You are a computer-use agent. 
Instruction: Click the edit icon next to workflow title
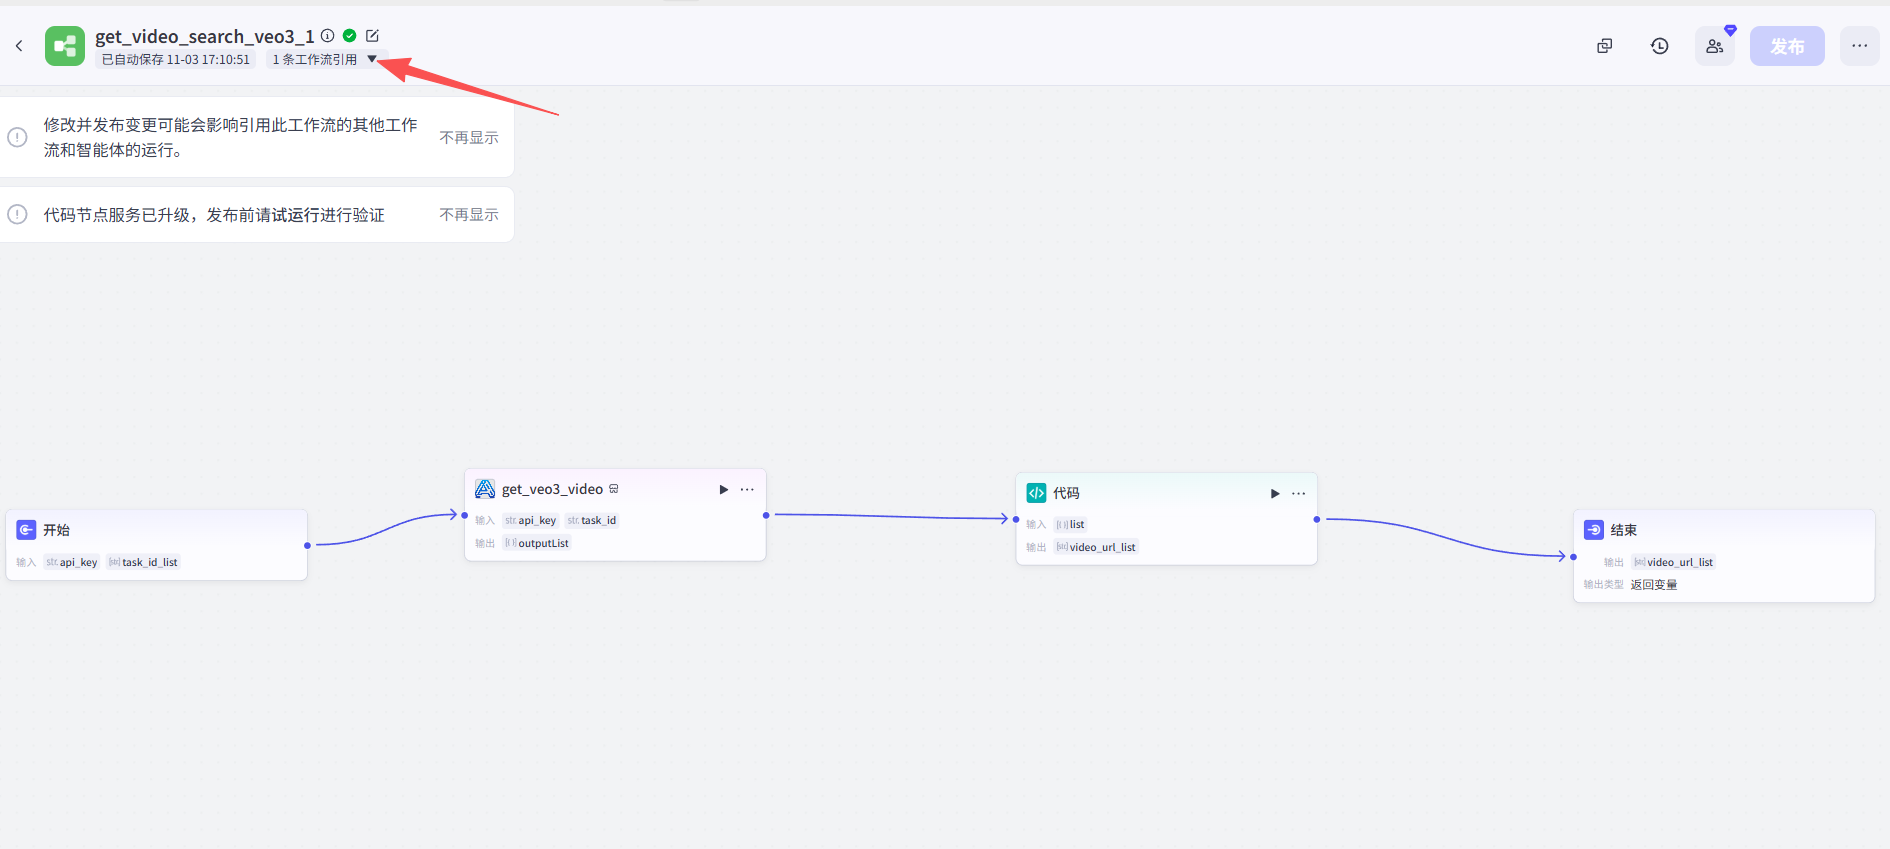[x=372, y=36]
